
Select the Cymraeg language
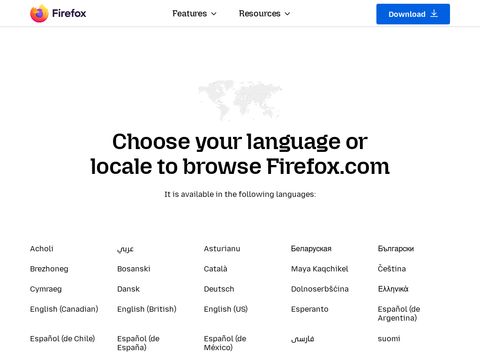46,289
